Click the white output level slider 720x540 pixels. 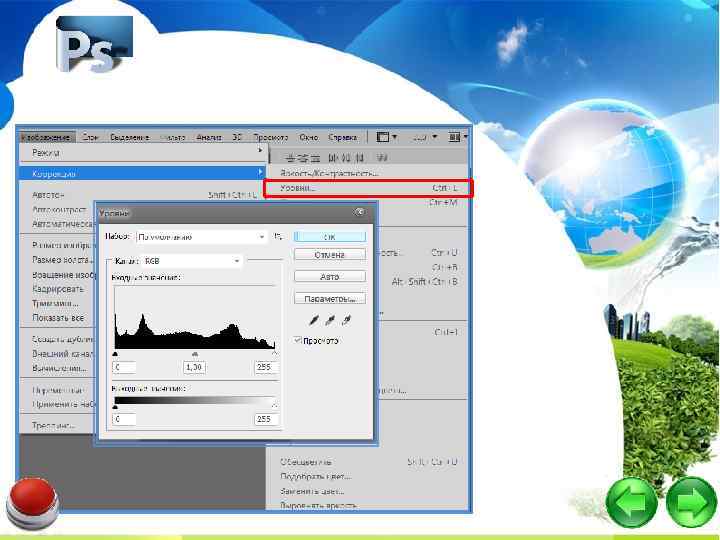[275, 406]
